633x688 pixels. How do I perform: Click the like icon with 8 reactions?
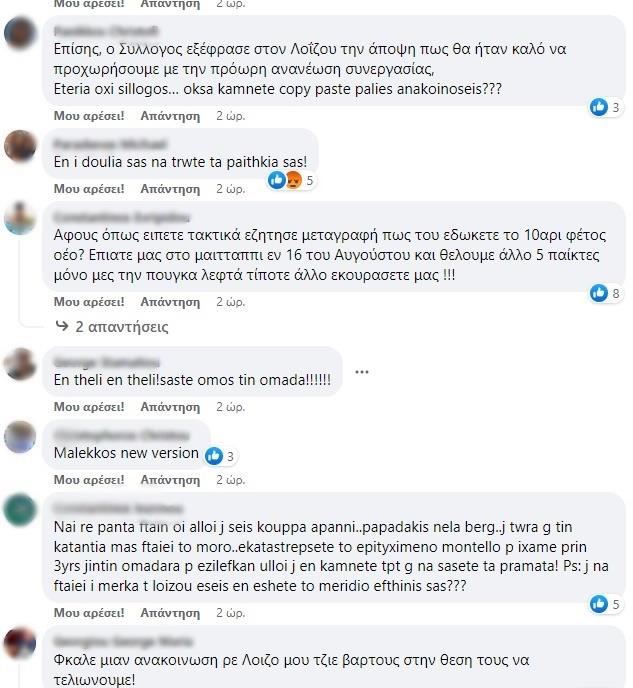tap(599, 293)
